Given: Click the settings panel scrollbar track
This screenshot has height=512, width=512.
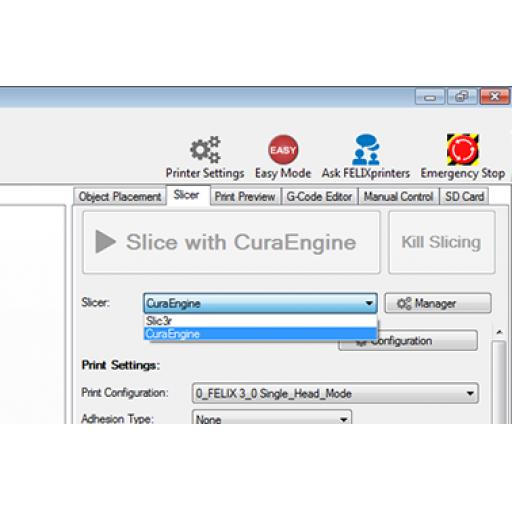Looking at the screenshot, I should [x=499, y=382].
